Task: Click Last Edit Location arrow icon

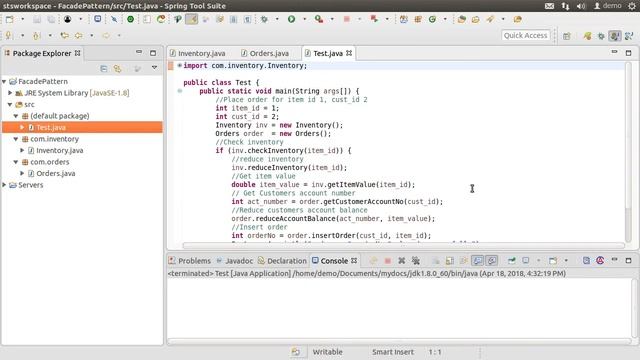Action: (x=64, y=36)
